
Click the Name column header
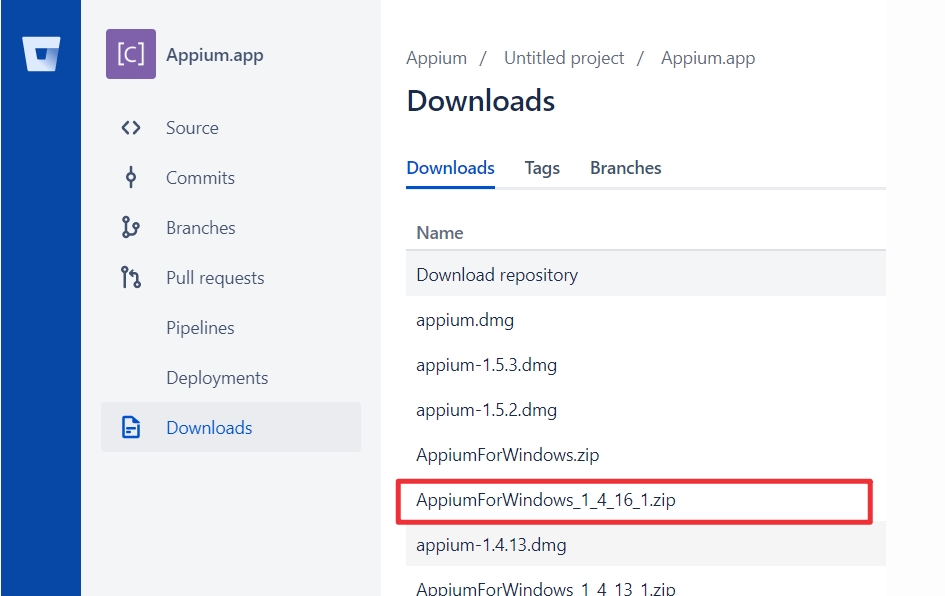[440, 233]
